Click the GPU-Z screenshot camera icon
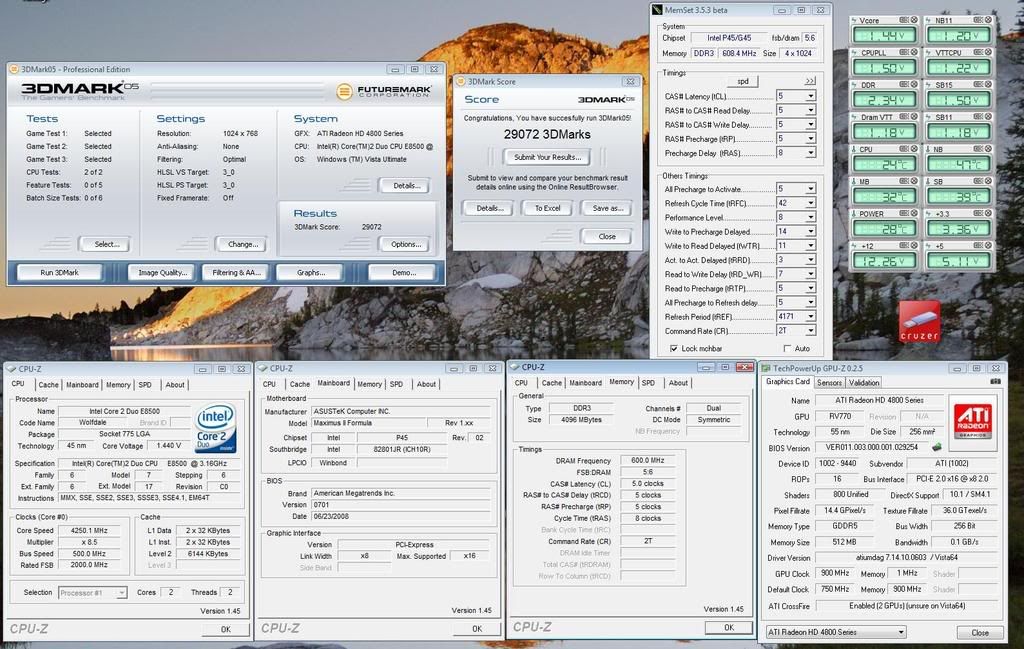The width and height of the screenshot is (1024, 649). (995, 381)
